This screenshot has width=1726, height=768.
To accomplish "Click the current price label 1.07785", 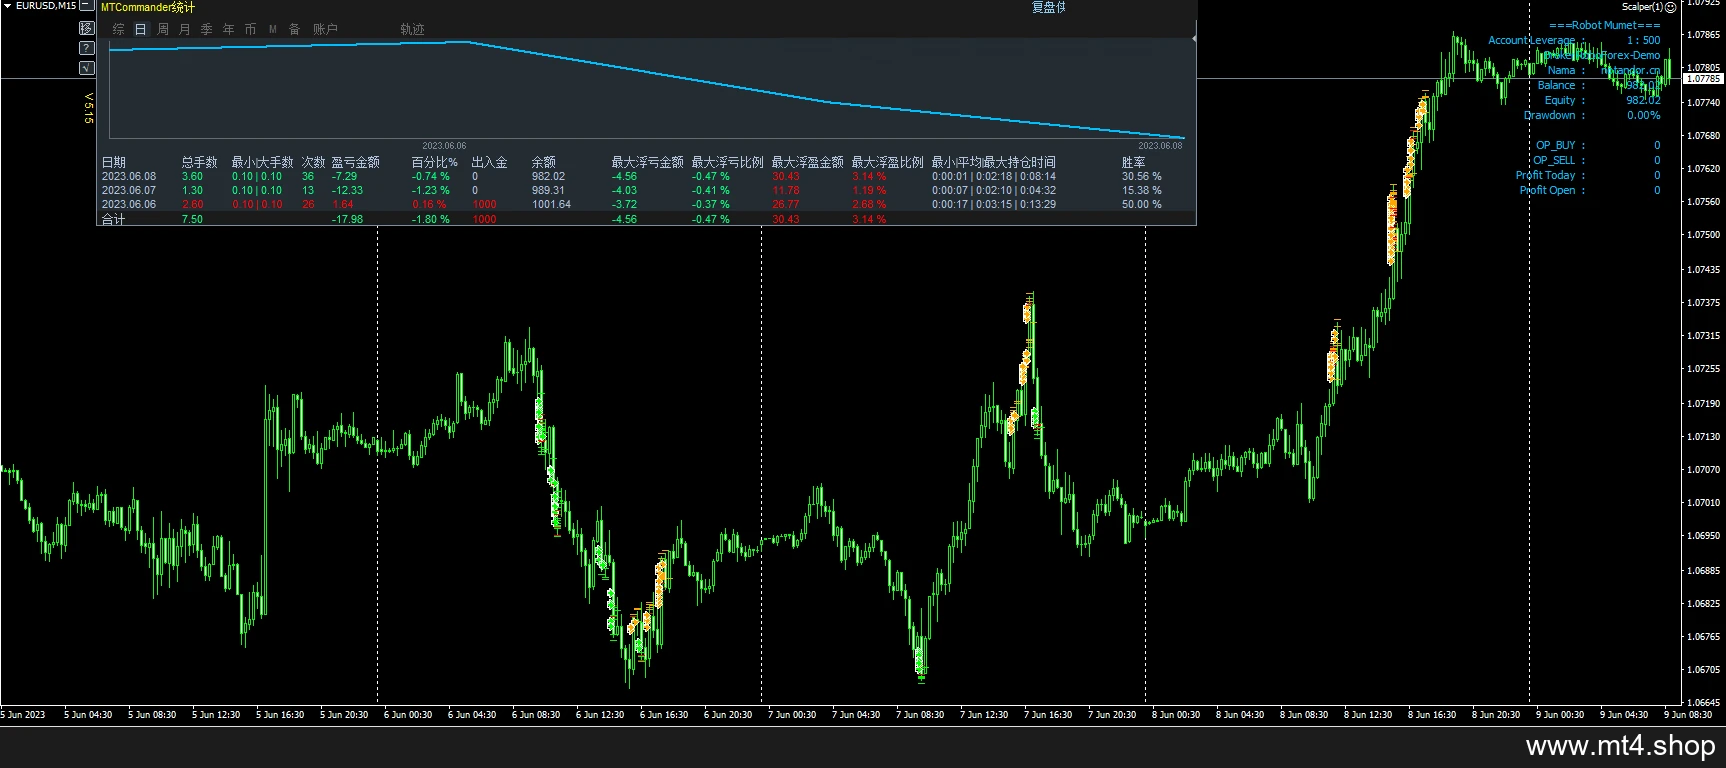I will (x=1704, y=78).
